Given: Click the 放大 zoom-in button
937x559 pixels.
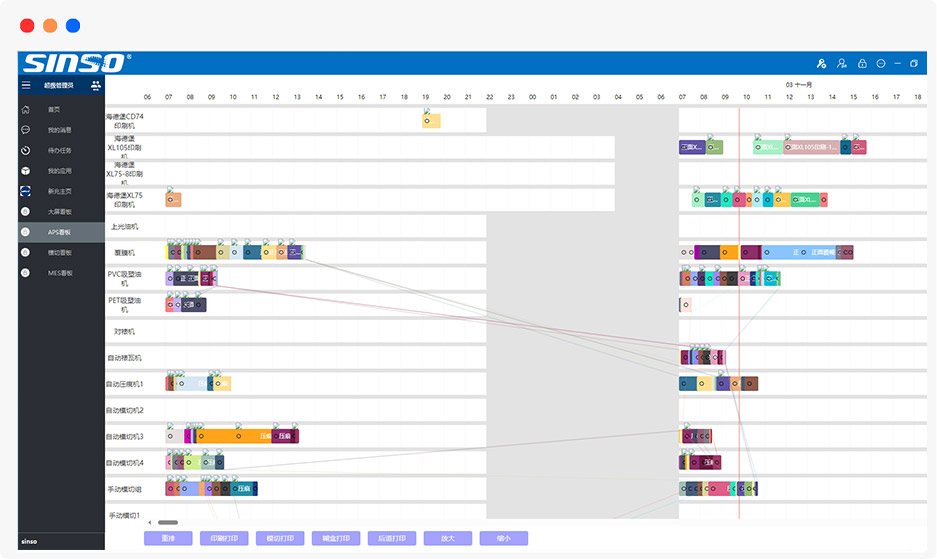Looking at the screenshot, I should [447, 538].
